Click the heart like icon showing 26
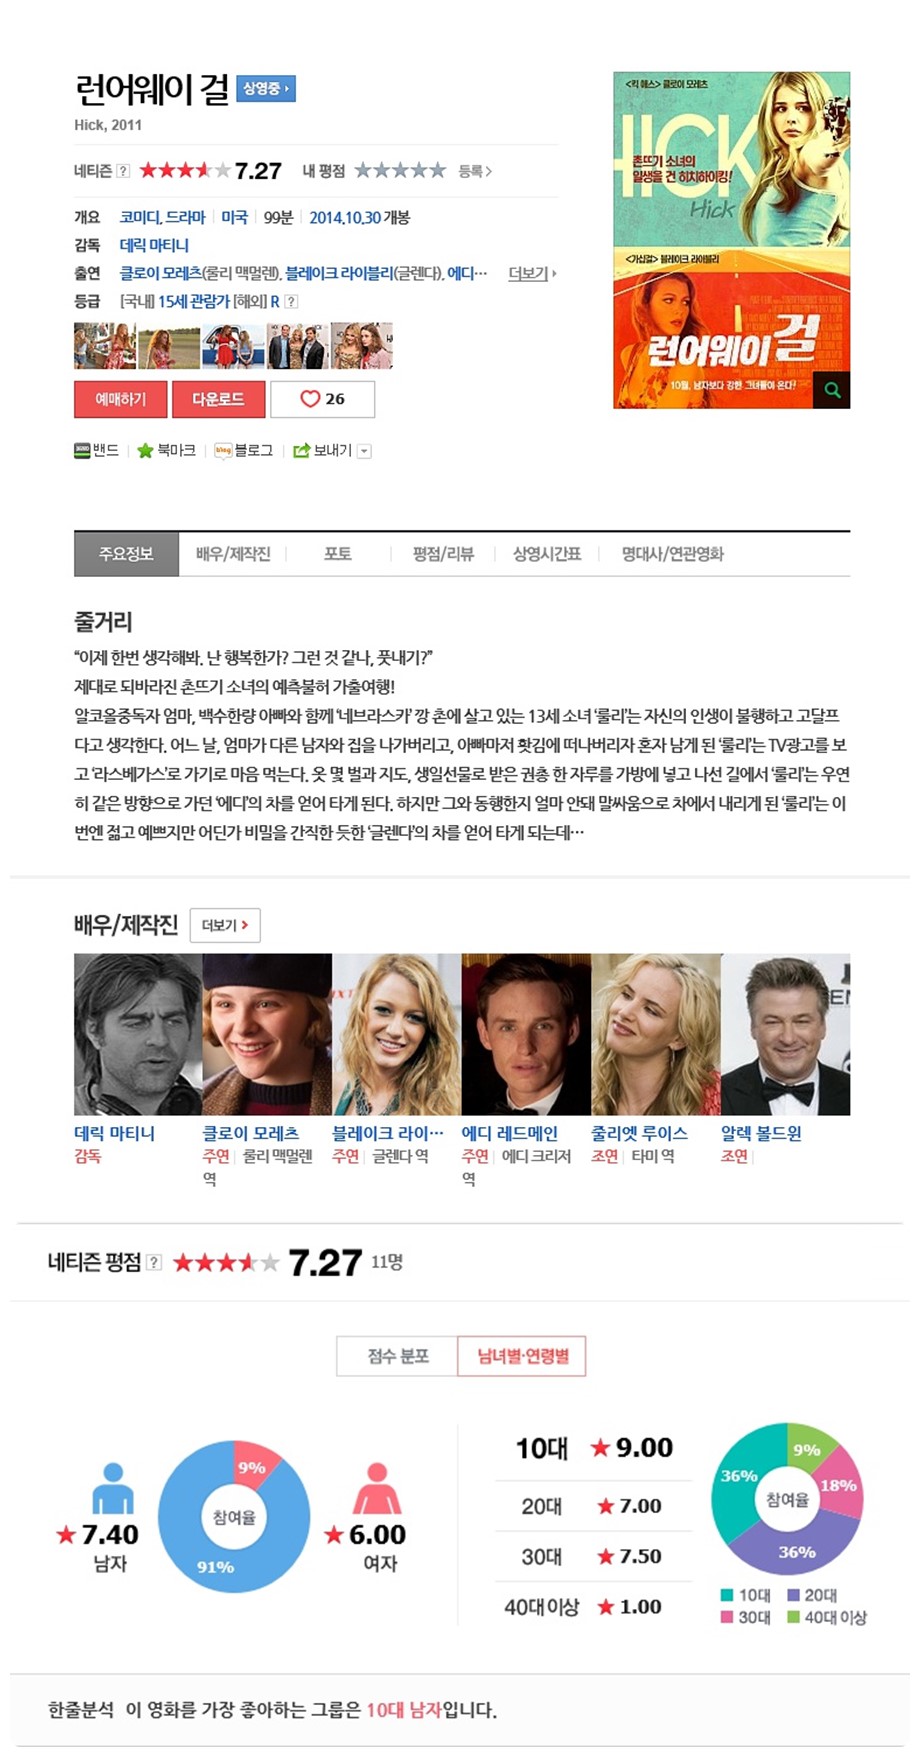920x1757 pixels. click(x=310, y=399)
